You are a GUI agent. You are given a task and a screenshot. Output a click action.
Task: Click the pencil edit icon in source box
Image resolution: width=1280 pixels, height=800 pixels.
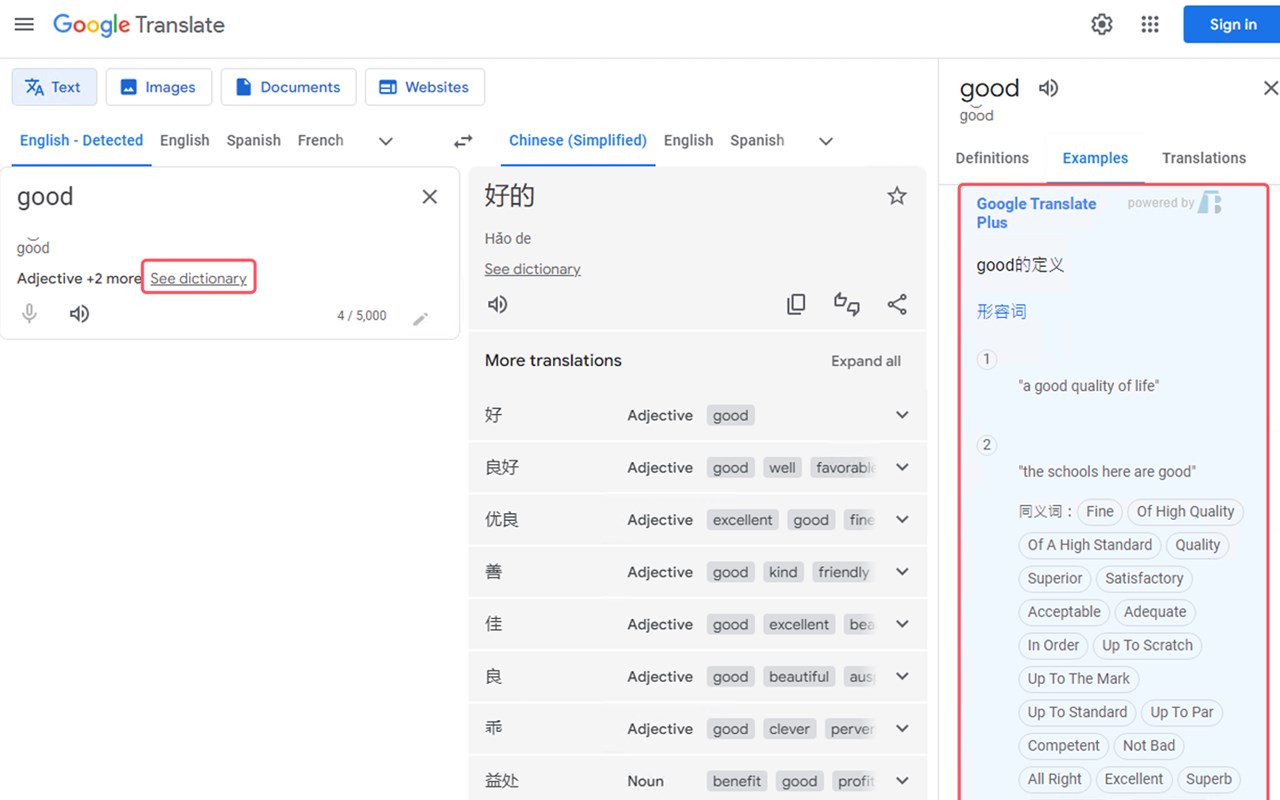tap(421, 318)
